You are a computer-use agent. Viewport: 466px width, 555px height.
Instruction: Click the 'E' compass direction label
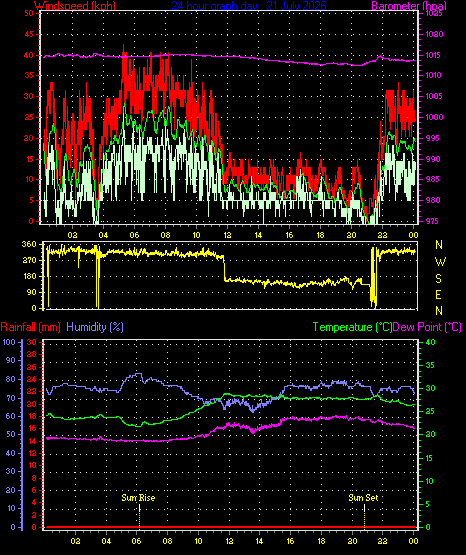click(x=438, y=294)
